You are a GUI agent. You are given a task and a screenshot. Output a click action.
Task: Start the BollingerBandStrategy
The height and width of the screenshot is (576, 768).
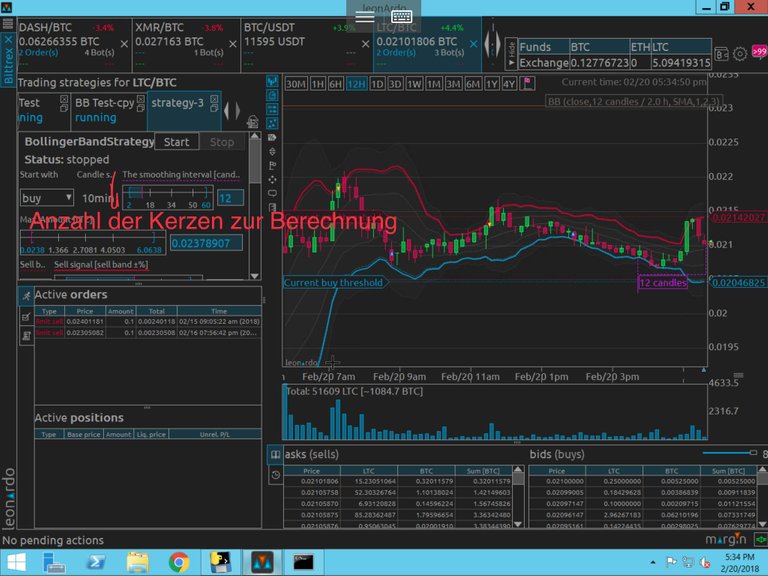tap(176, 142)
